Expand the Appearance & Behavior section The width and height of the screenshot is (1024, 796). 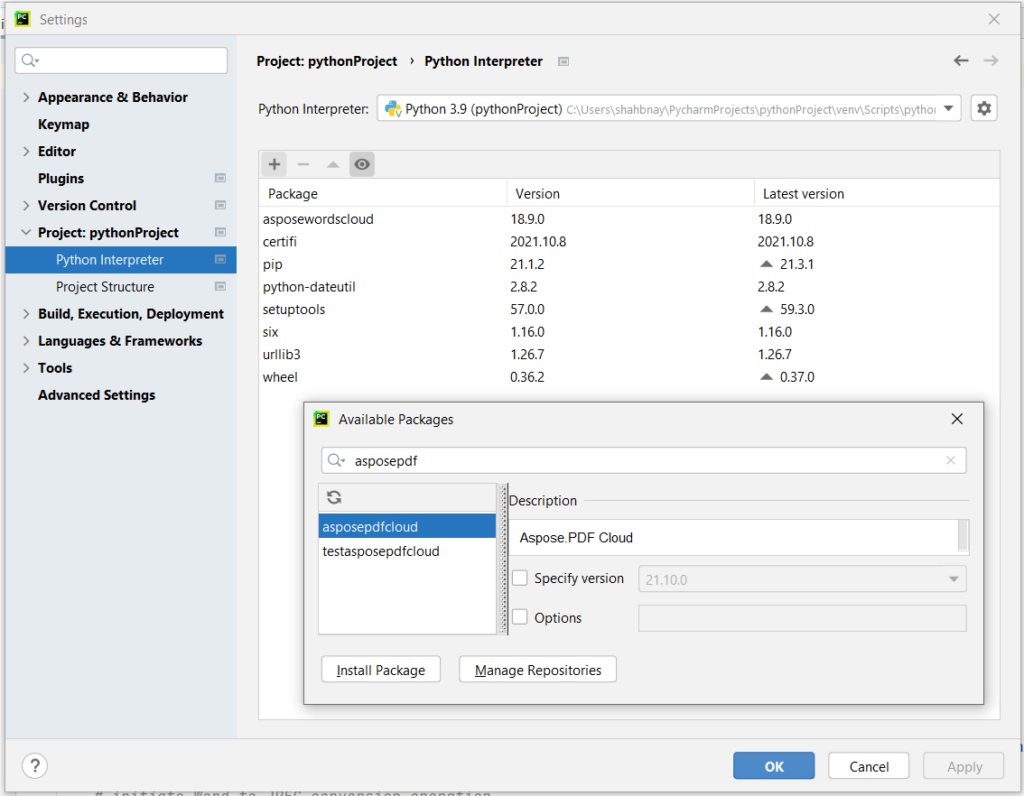coord(25,97)
